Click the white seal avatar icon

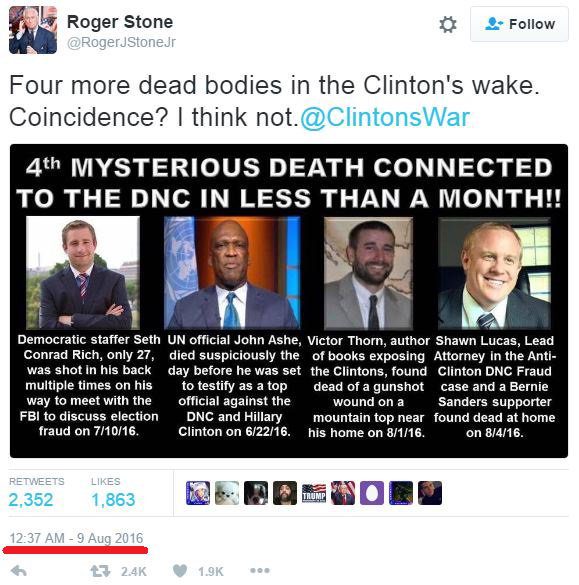227,493
